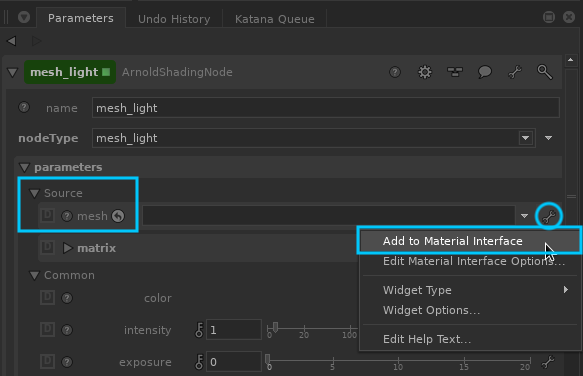
Task: Toggle the mesh default state box
Action: point(47,216)
